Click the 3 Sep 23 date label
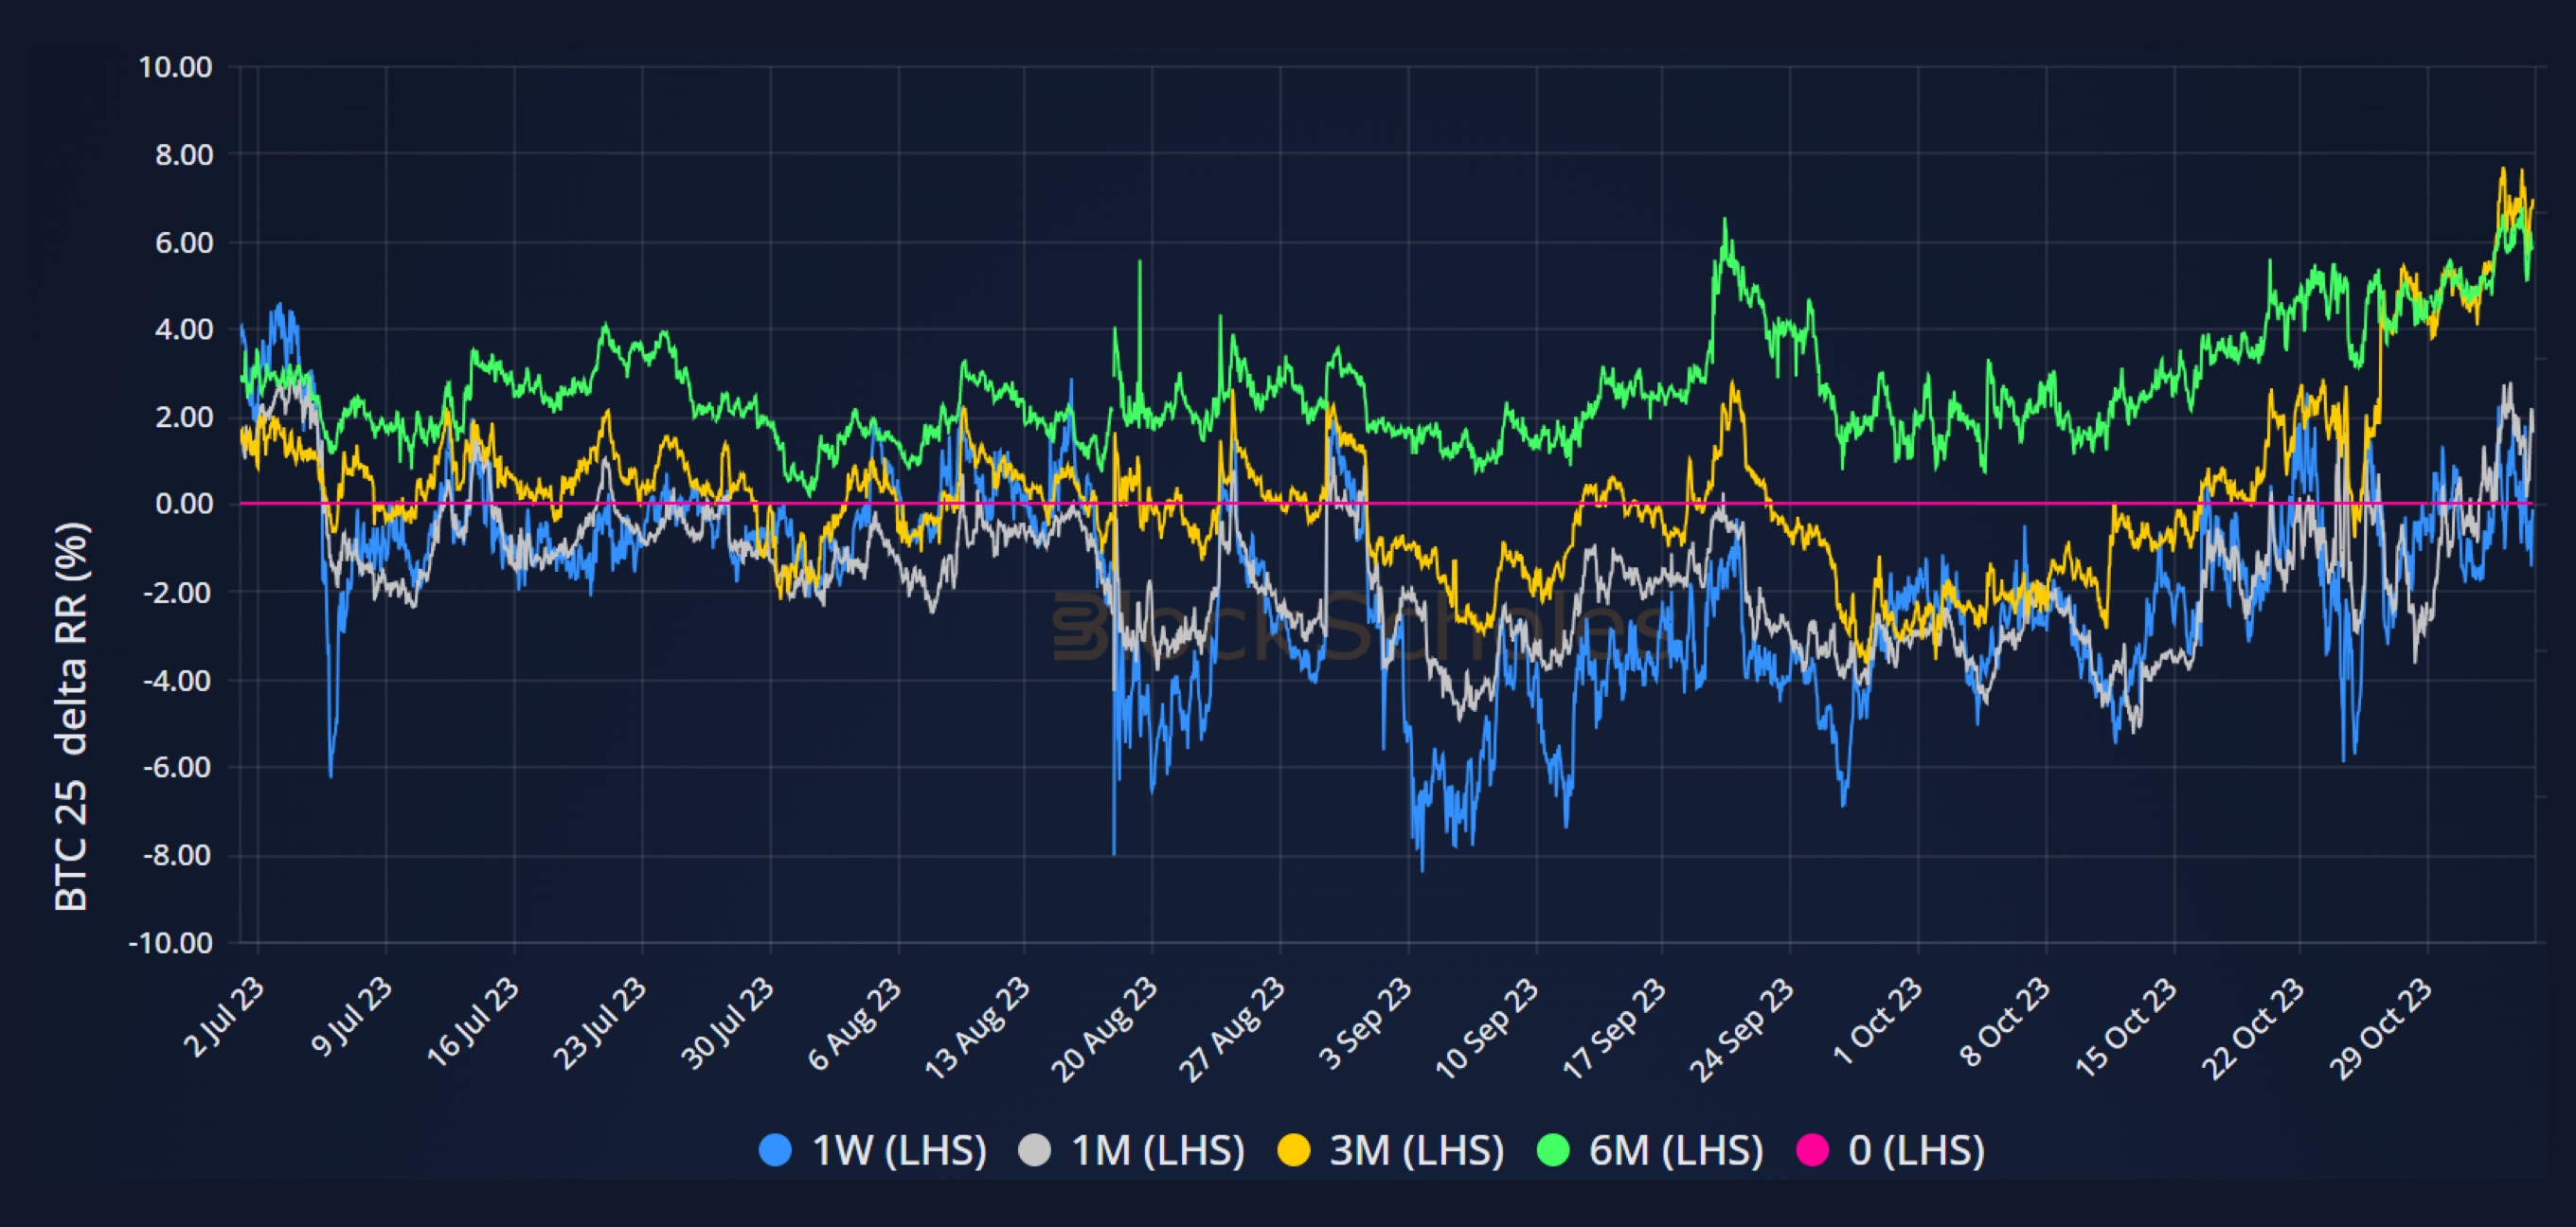Screen dimensions: 2576x1227 (x=1366, y=1023)
